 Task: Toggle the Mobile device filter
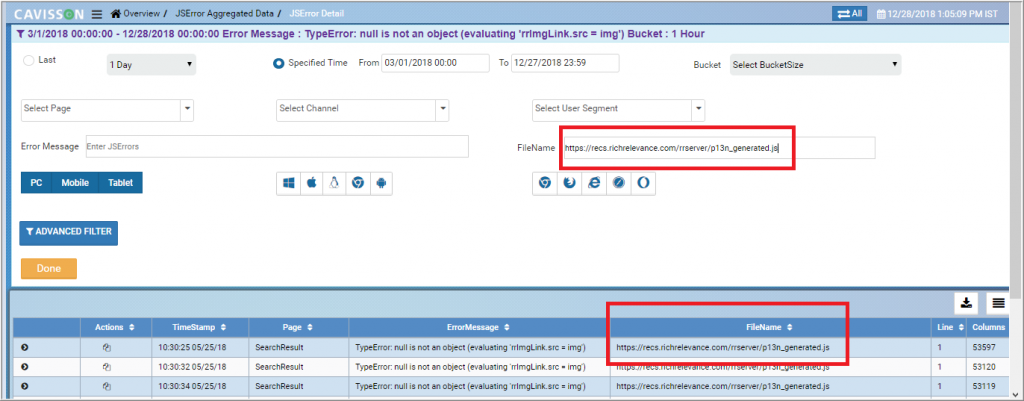click(75, 184)
